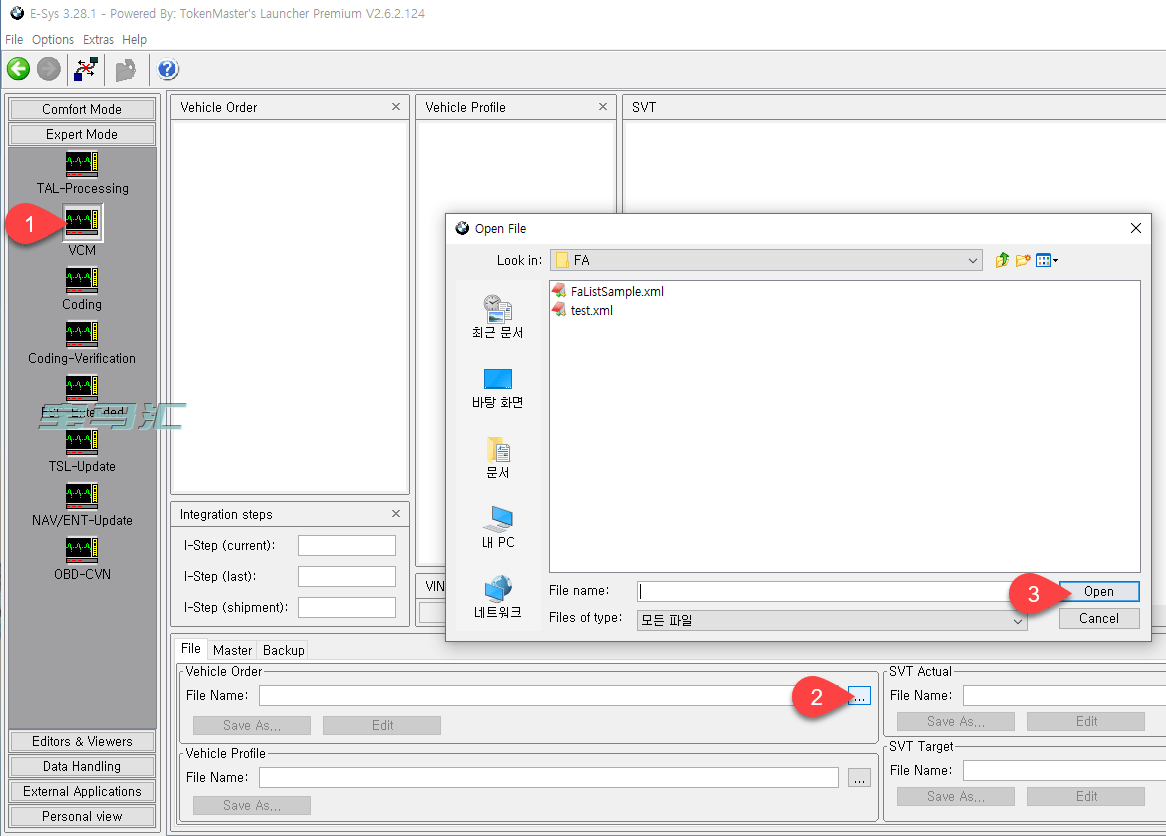Open the OBD-CVN module icon
The image size is (1166, 836).
pos(82,550)
